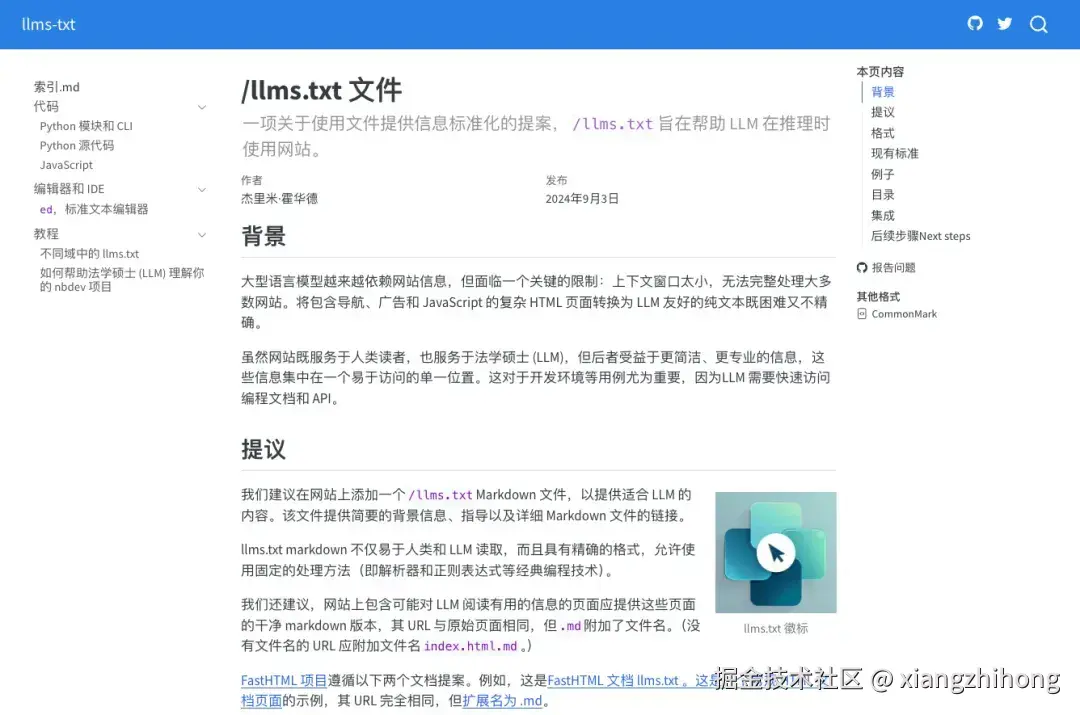
Task: Jump to 目录 in page contents
Action: click(882, 194)
